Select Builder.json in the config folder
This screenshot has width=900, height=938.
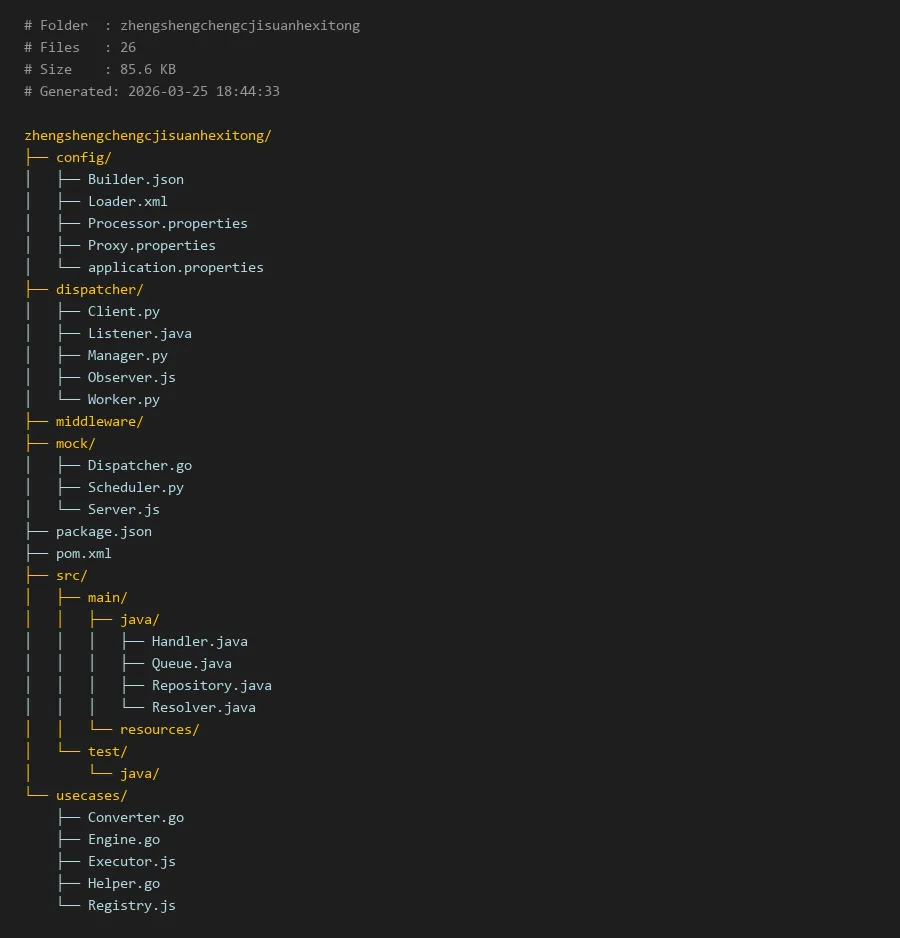point(135,179)
